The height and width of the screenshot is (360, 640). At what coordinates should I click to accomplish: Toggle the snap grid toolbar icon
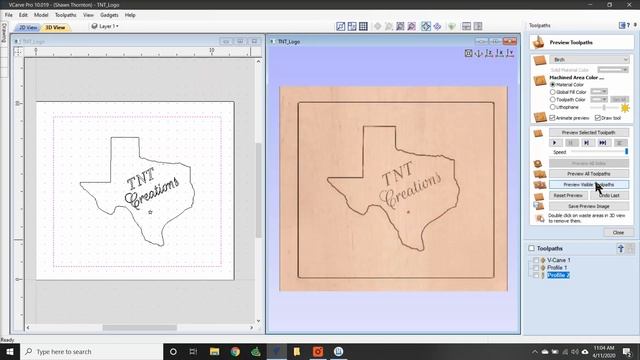[x=363, y=27]
